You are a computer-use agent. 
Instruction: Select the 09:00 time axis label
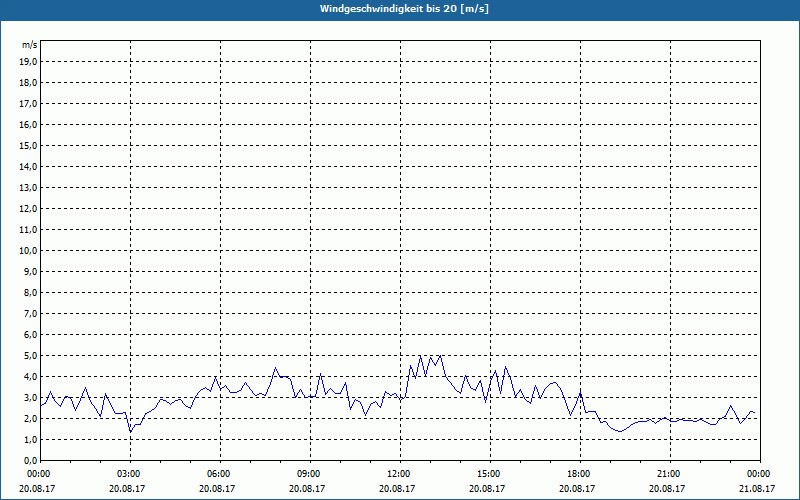coord(308,474)
